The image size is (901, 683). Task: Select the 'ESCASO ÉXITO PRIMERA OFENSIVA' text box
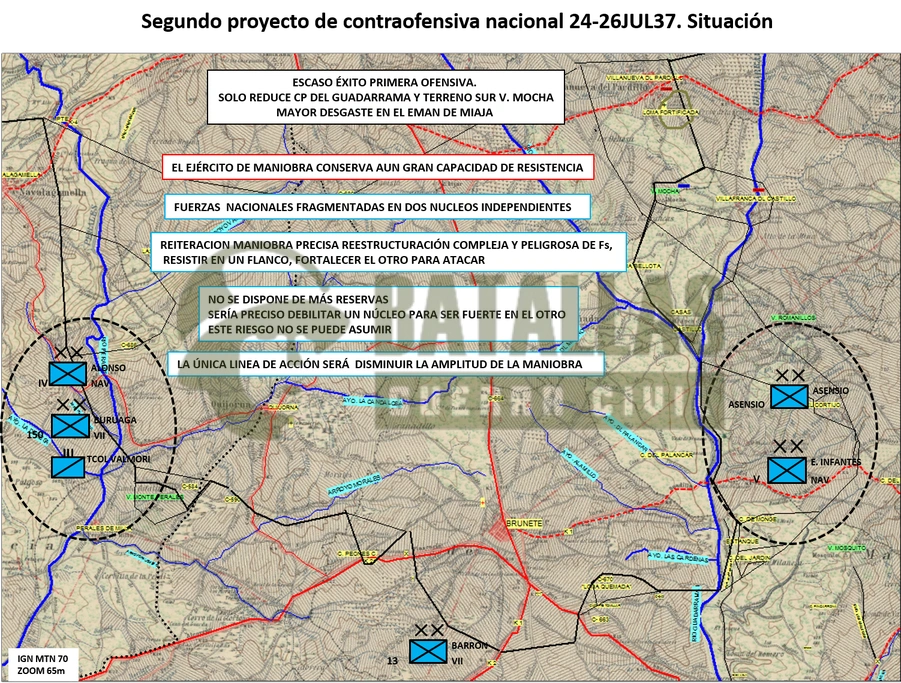(x=386, y=97)
